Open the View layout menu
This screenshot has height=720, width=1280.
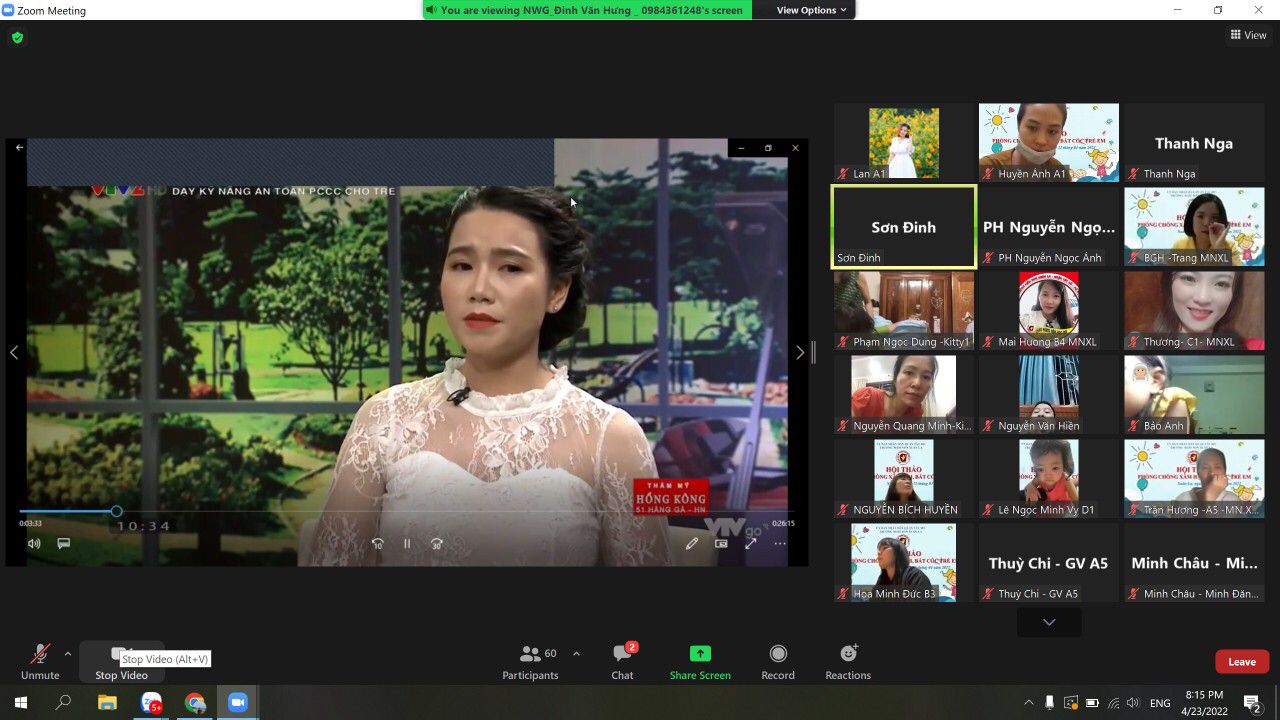tap(1248, 35)
